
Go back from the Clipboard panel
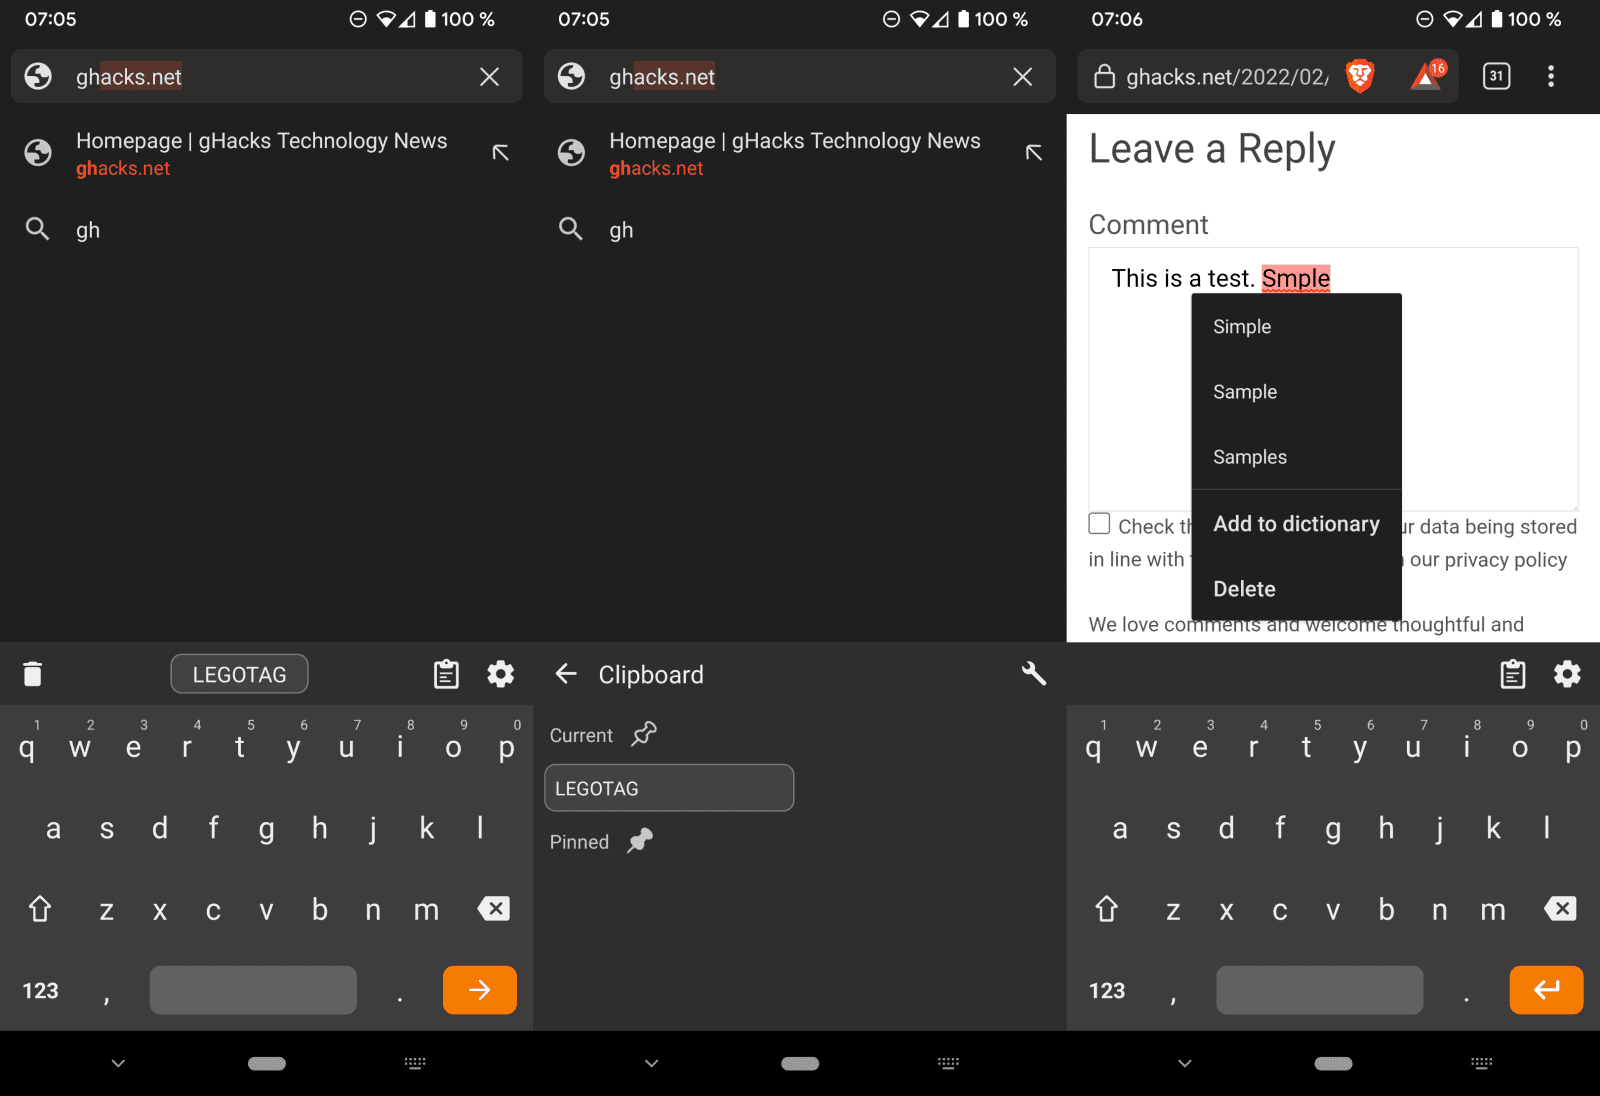(x=566, y=674)
